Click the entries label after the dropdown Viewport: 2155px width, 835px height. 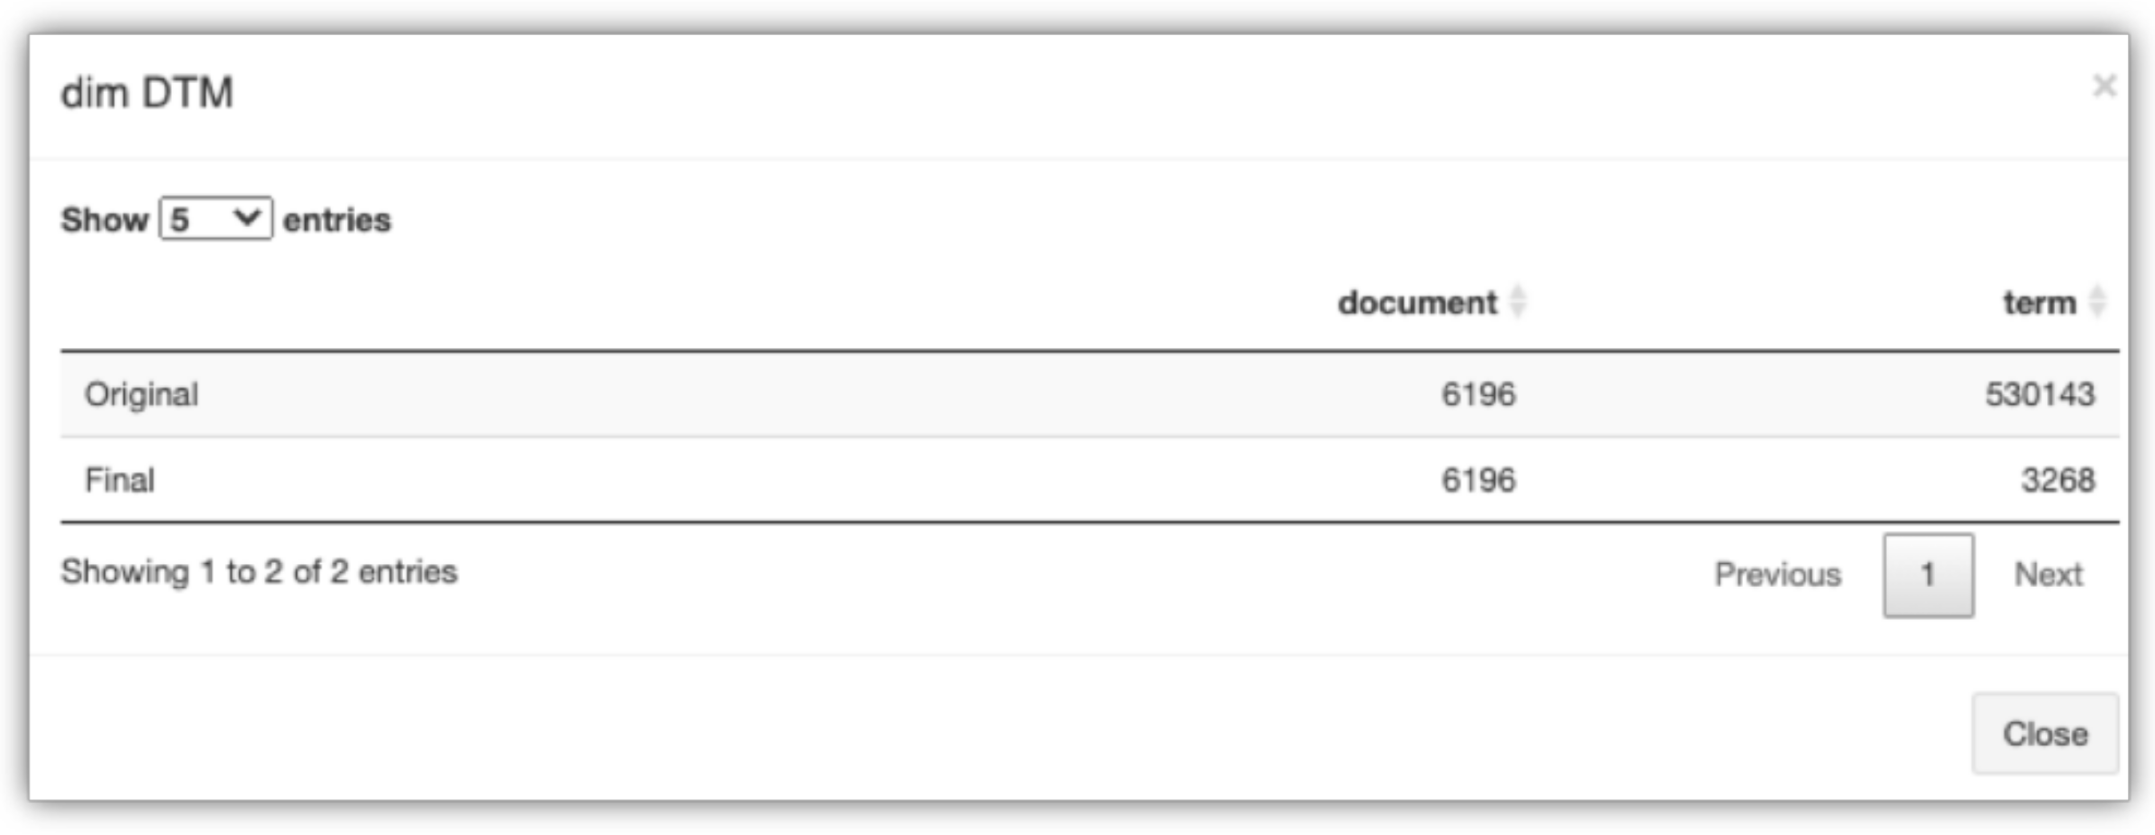(x=337, y=219)
